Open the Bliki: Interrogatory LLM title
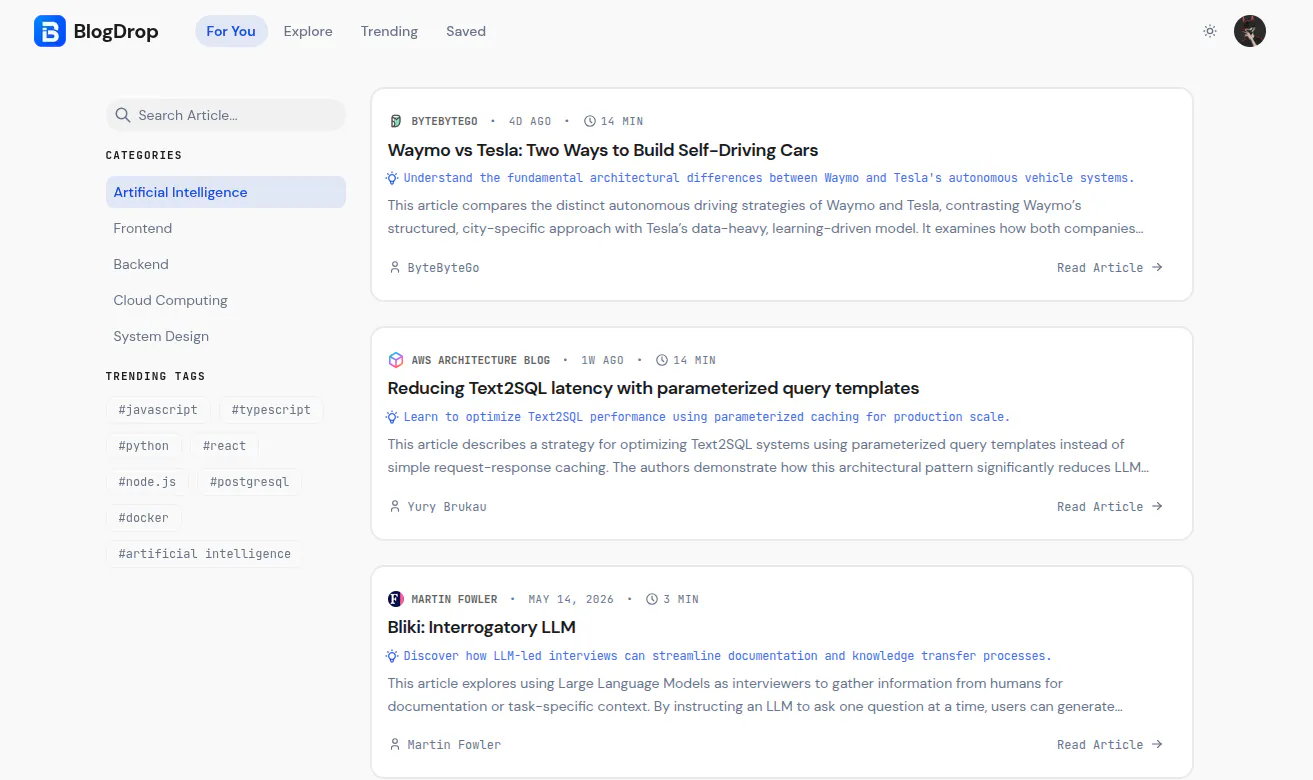The height and width of the screenshot is (780, 1313). coord(482,627)
